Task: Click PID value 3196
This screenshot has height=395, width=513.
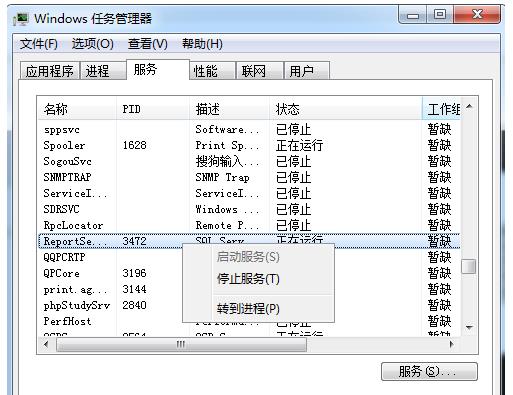Action: (x=134, y=274)
